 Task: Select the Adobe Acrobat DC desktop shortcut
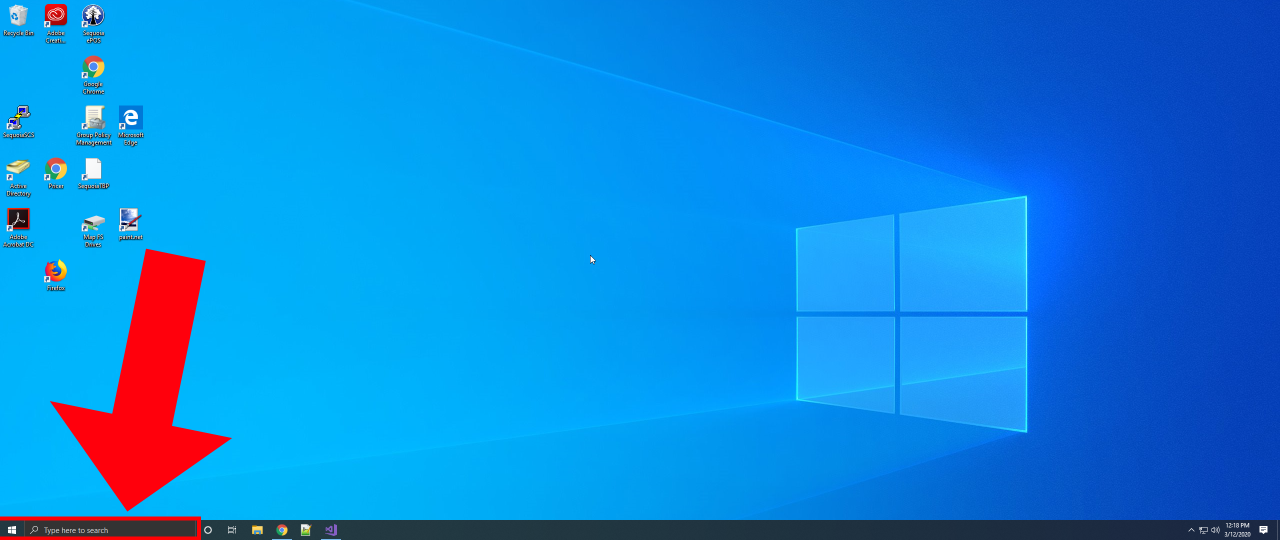[x=18, y=221]
